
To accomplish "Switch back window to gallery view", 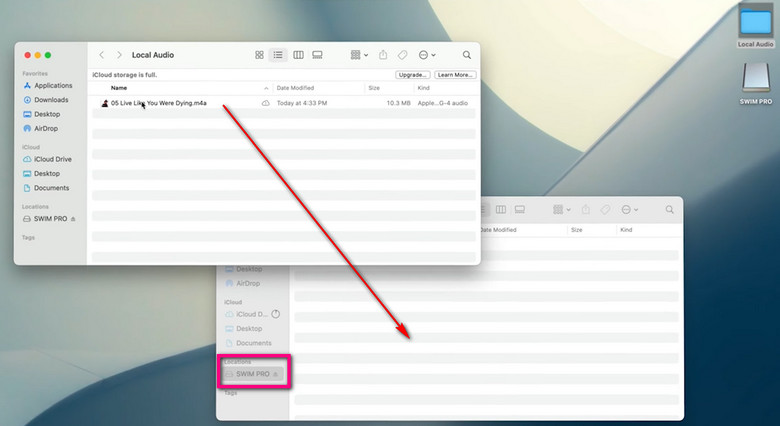I will click(520, 210).
